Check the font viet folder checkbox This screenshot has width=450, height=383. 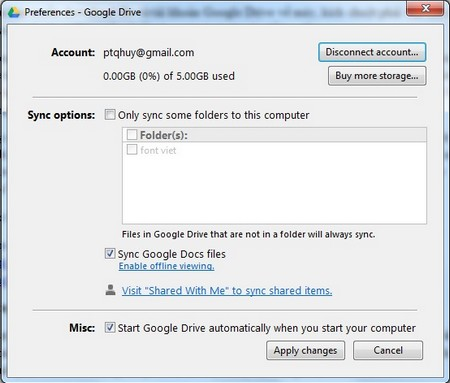pyautogui.click(x=132, y=149)
